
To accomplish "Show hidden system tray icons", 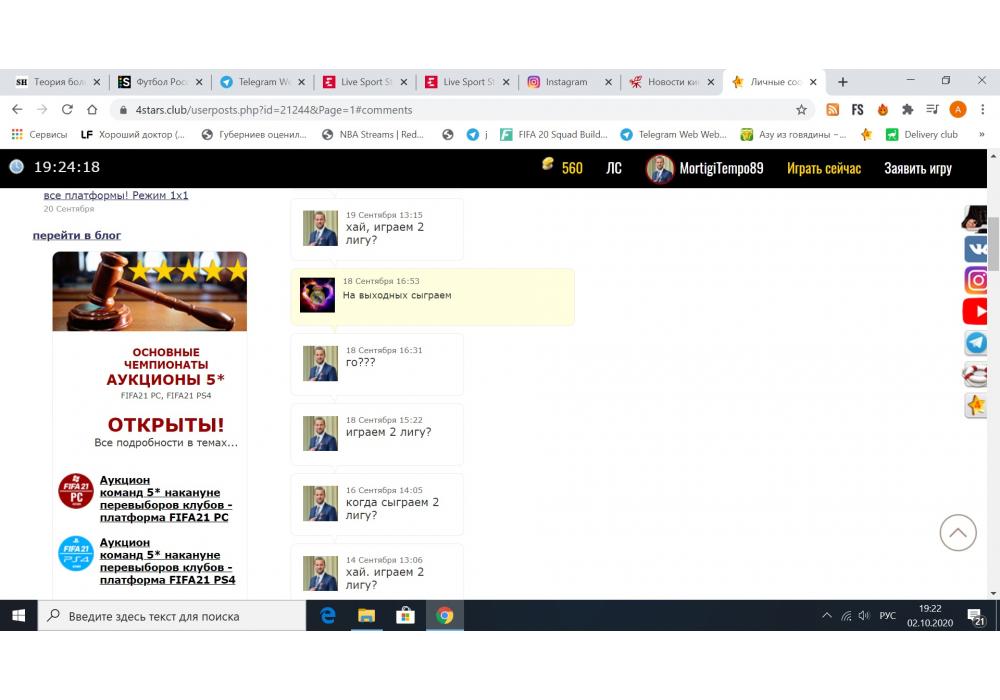I will click(826, 616).
